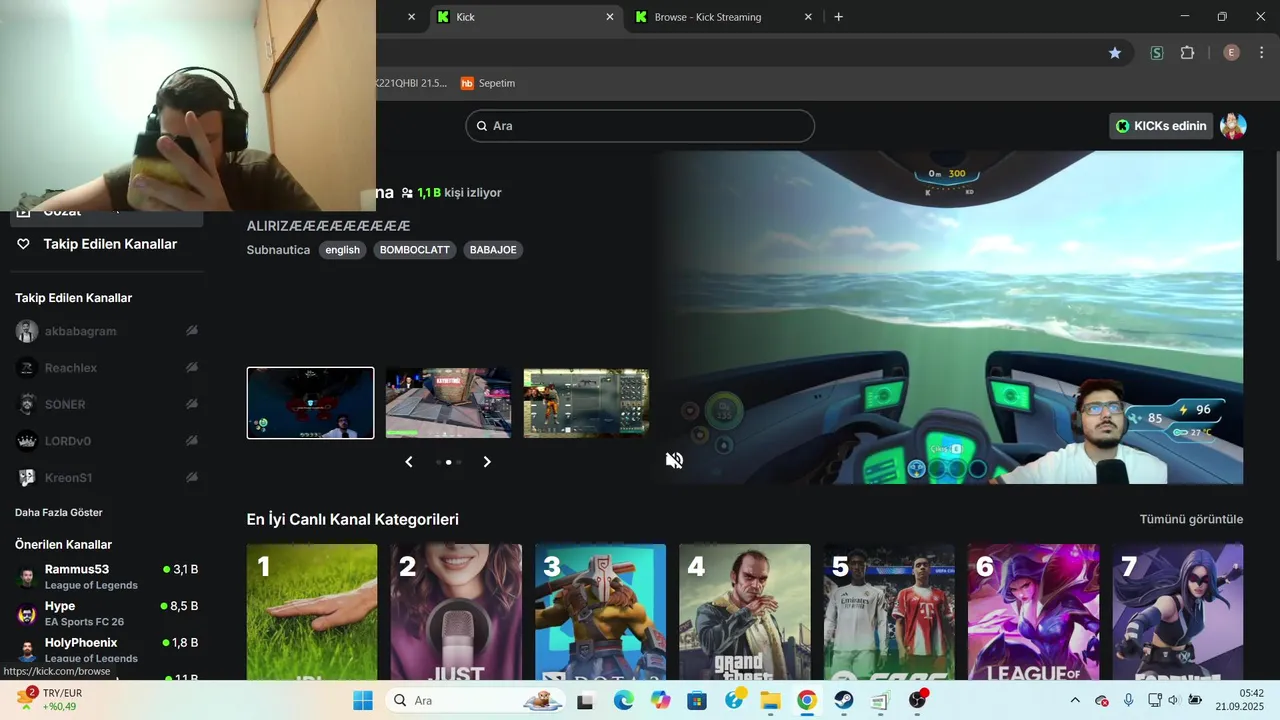The height and width of the screenshot is (720, 1280).
Task: Go to next featured stream arrow
Action: pos(487,462)
